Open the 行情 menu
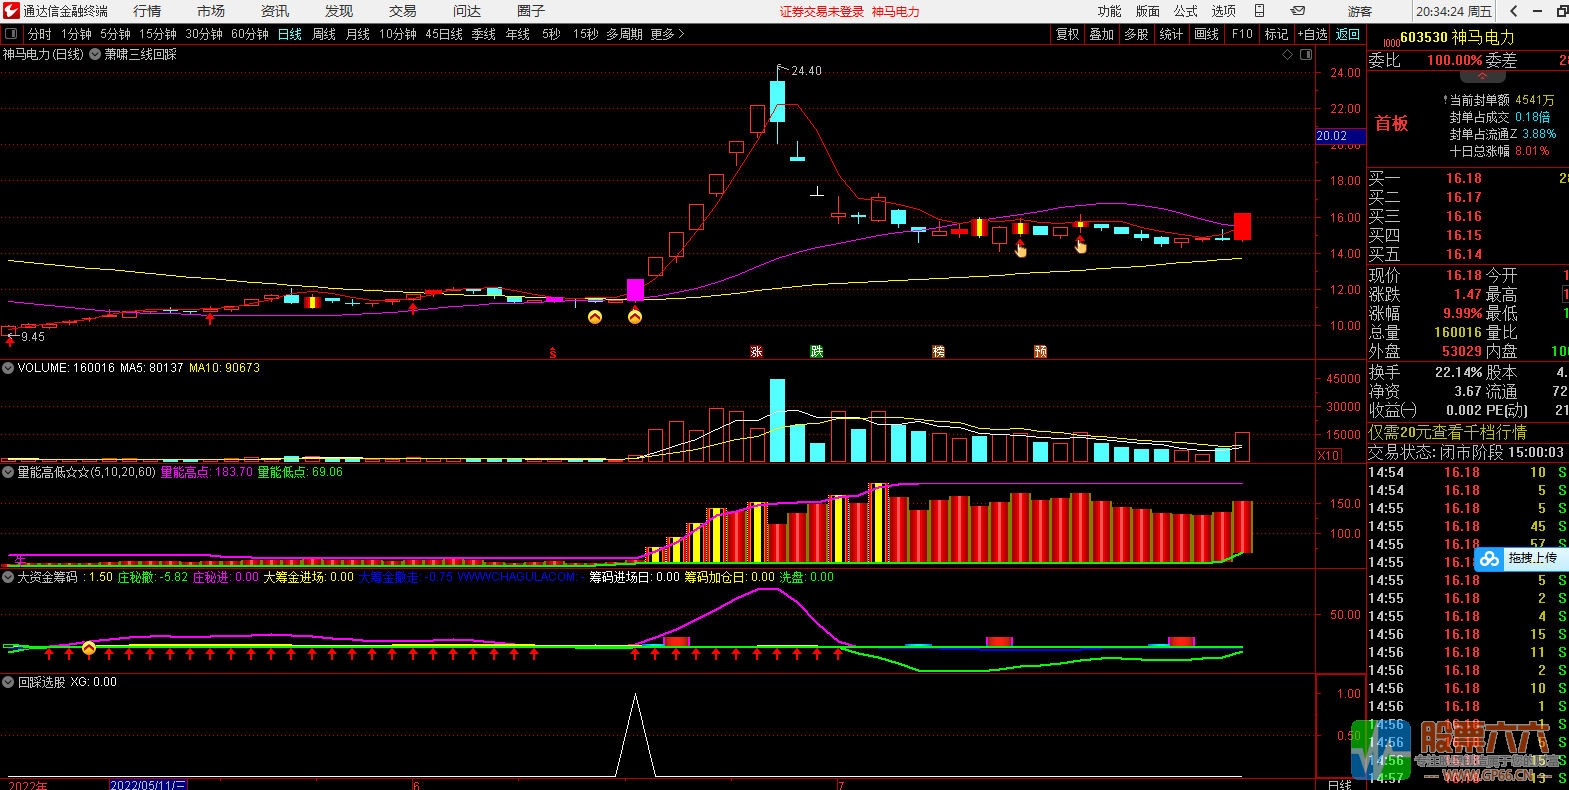Image resolution: width=1569 pixels, height=790 pixels. click(x=147, y=11)
